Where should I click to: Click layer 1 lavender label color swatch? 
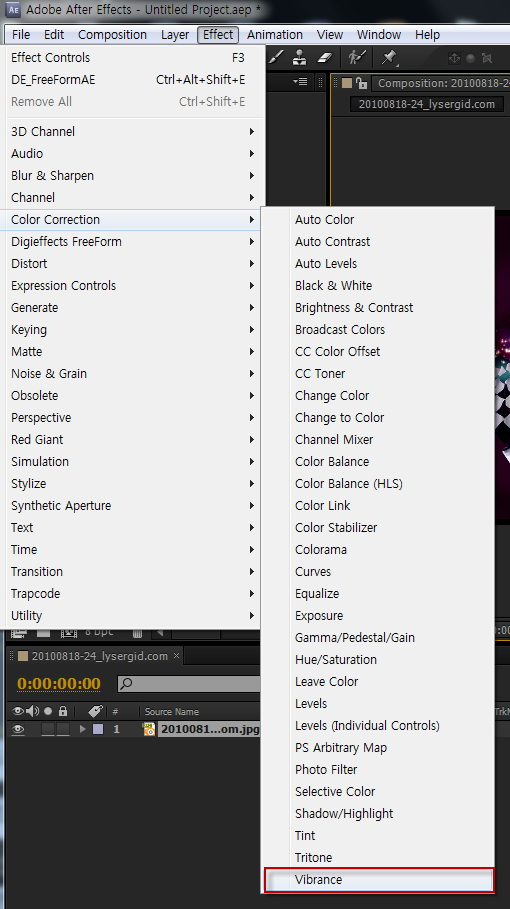98,729
